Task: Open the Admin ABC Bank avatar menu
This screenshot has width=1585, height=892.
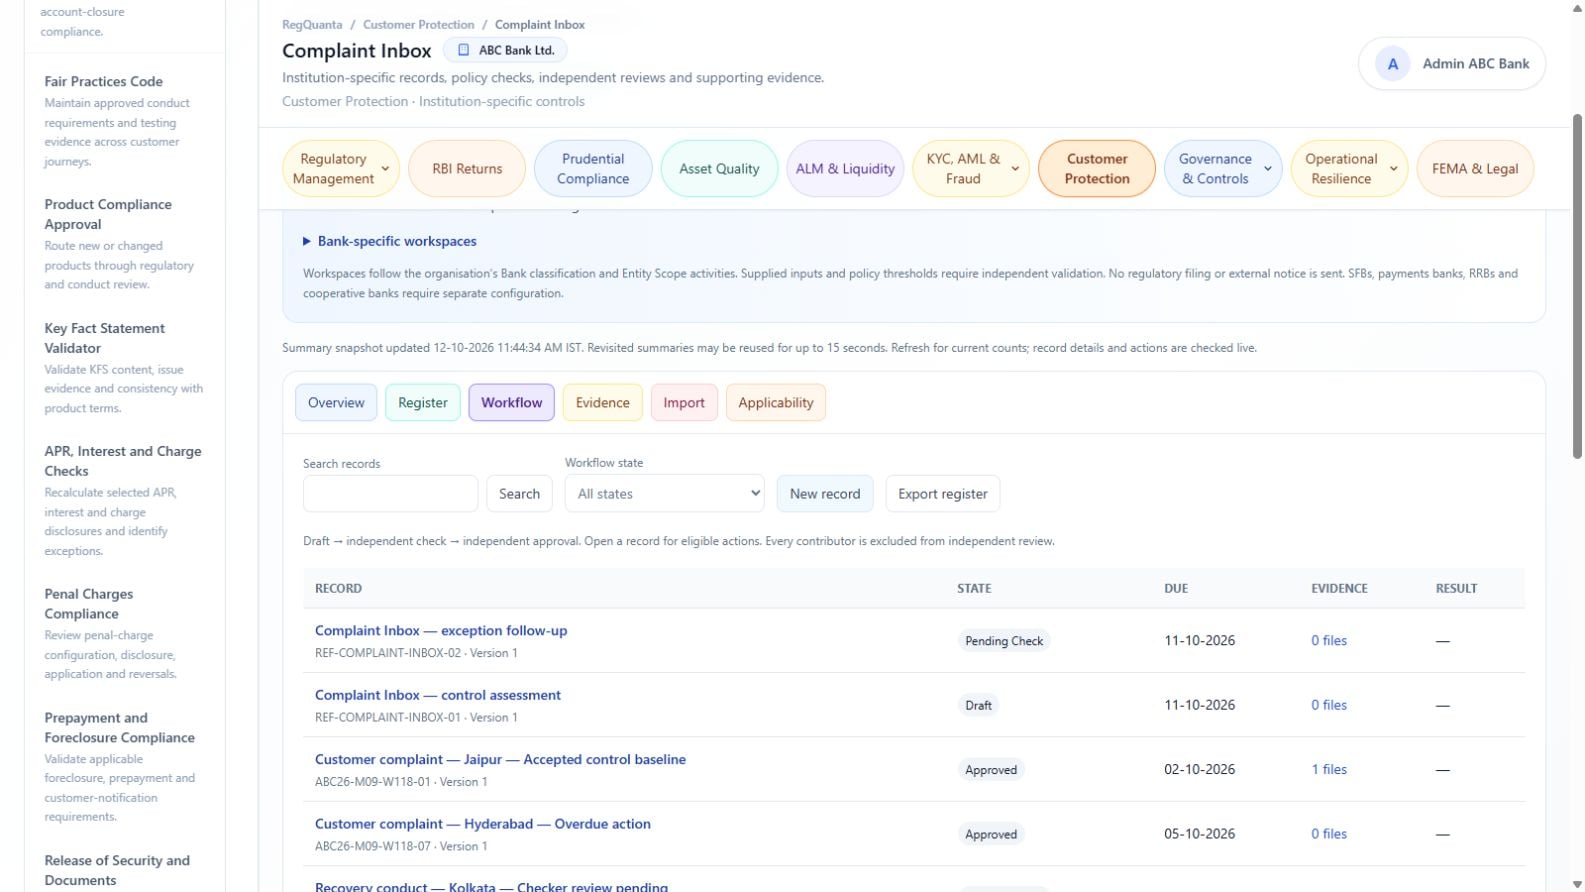Action: [x=1451, y=64]
